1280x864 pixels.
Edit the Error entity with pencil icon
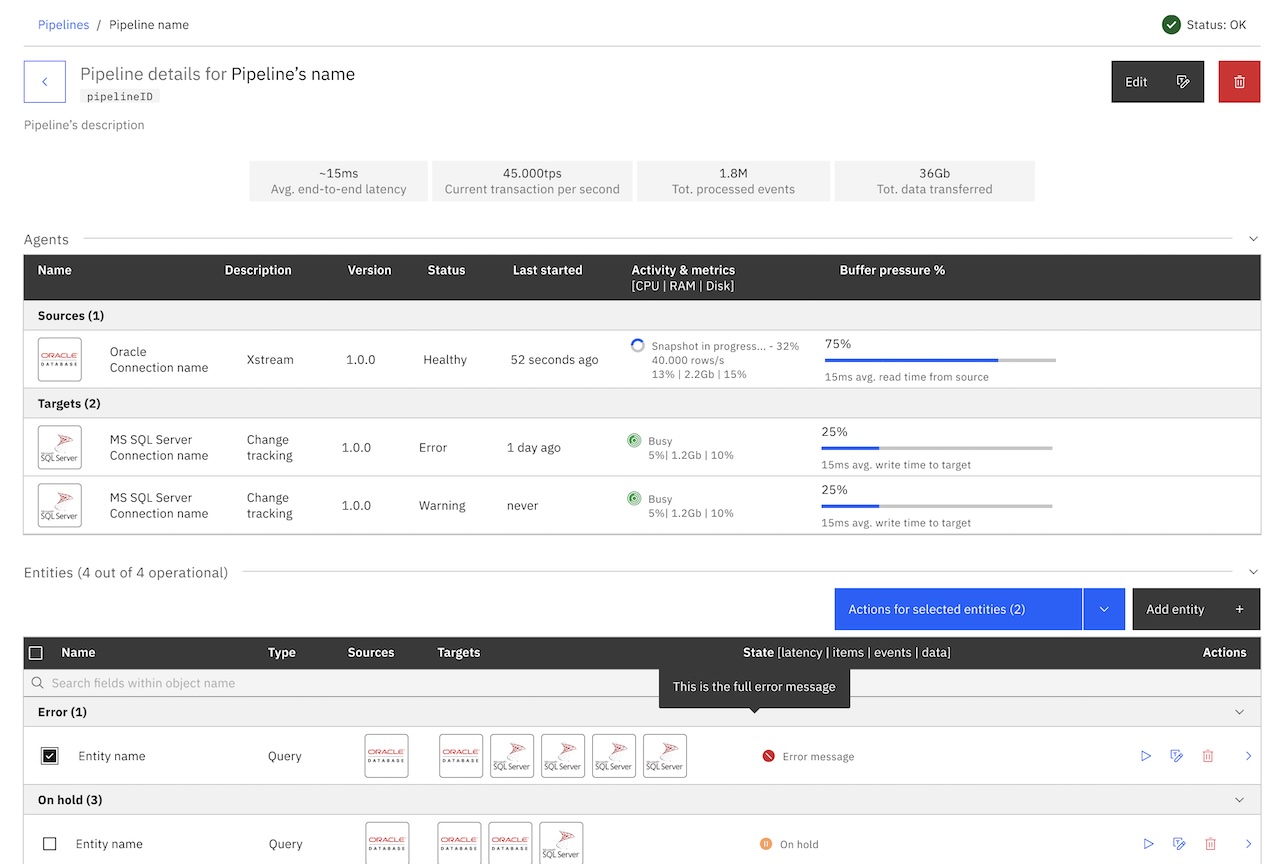point(1177,756)
